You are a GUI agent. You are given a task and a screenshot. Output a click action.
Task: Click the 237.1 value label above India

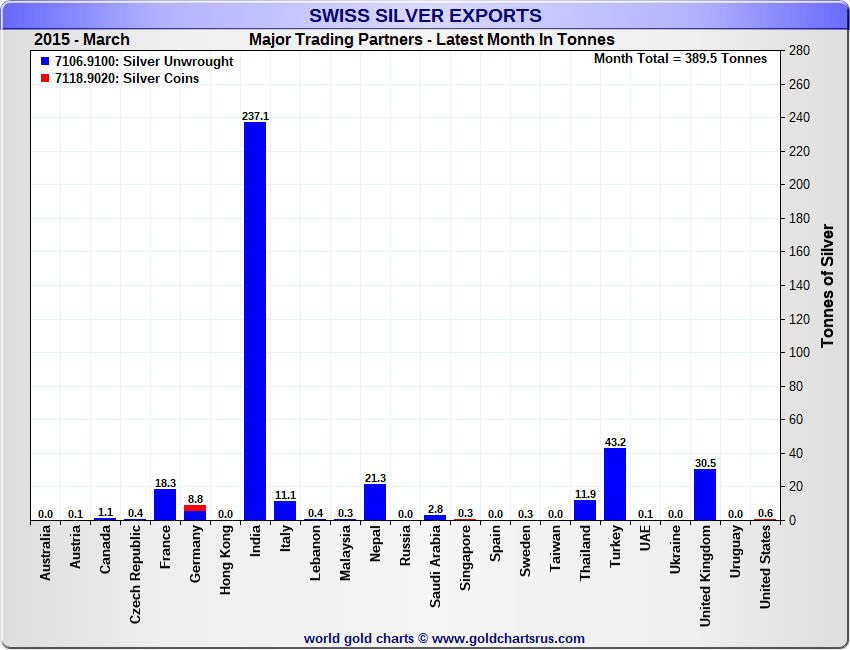[255, 116]
